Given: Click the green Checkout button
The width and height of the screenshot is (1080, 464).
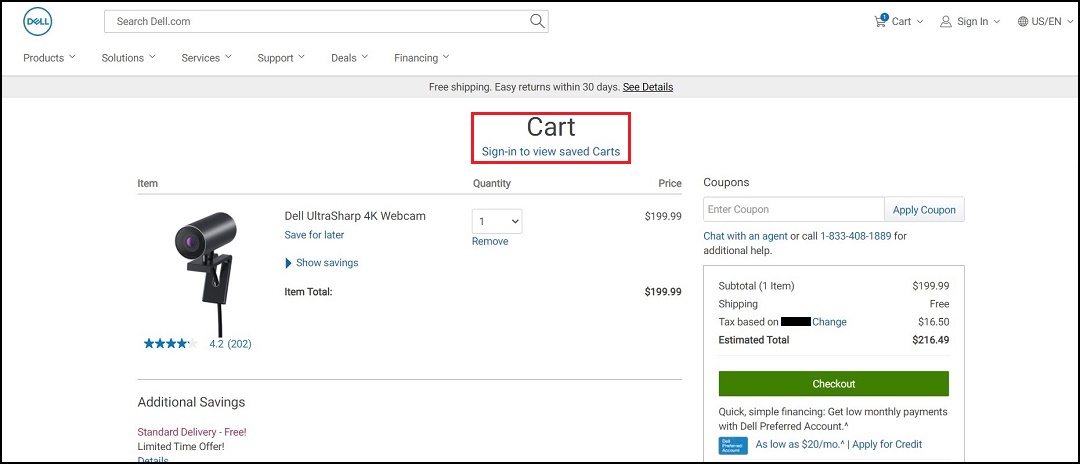Looking at the screenshot, I should click(x=833, y=383).
